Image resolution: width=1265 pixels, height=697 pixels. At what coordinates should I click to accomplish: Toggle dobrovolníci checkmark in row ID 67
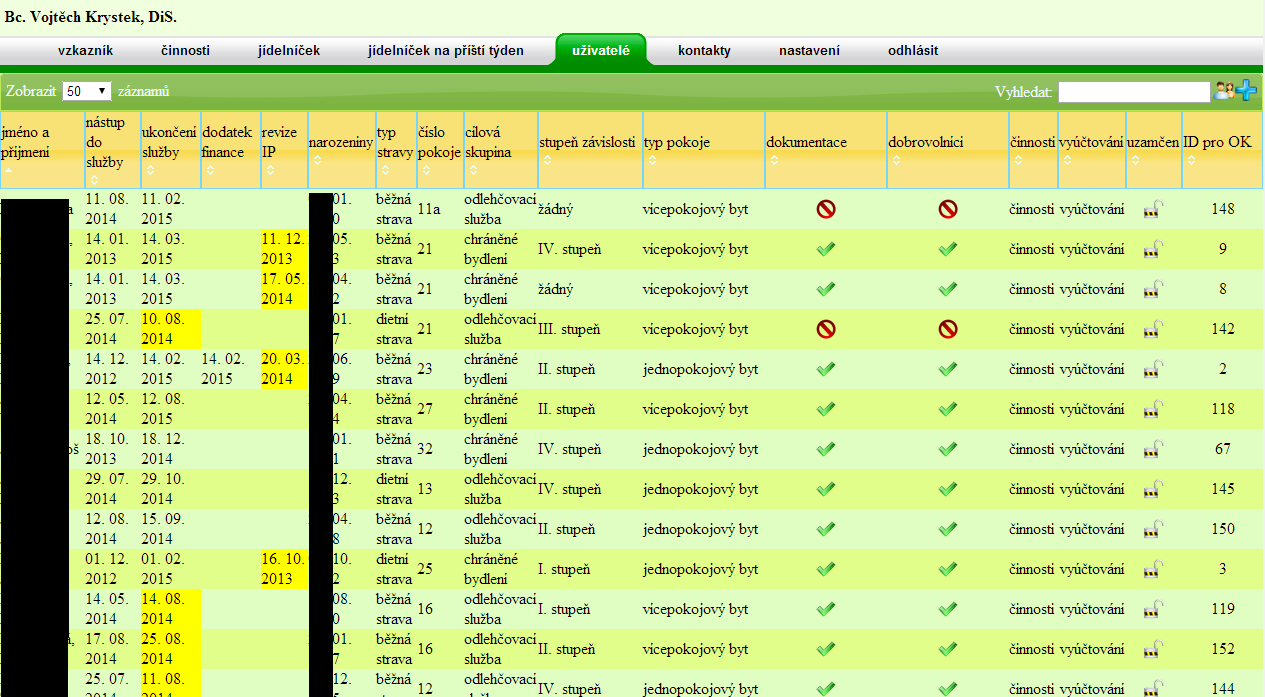[948, 449]
